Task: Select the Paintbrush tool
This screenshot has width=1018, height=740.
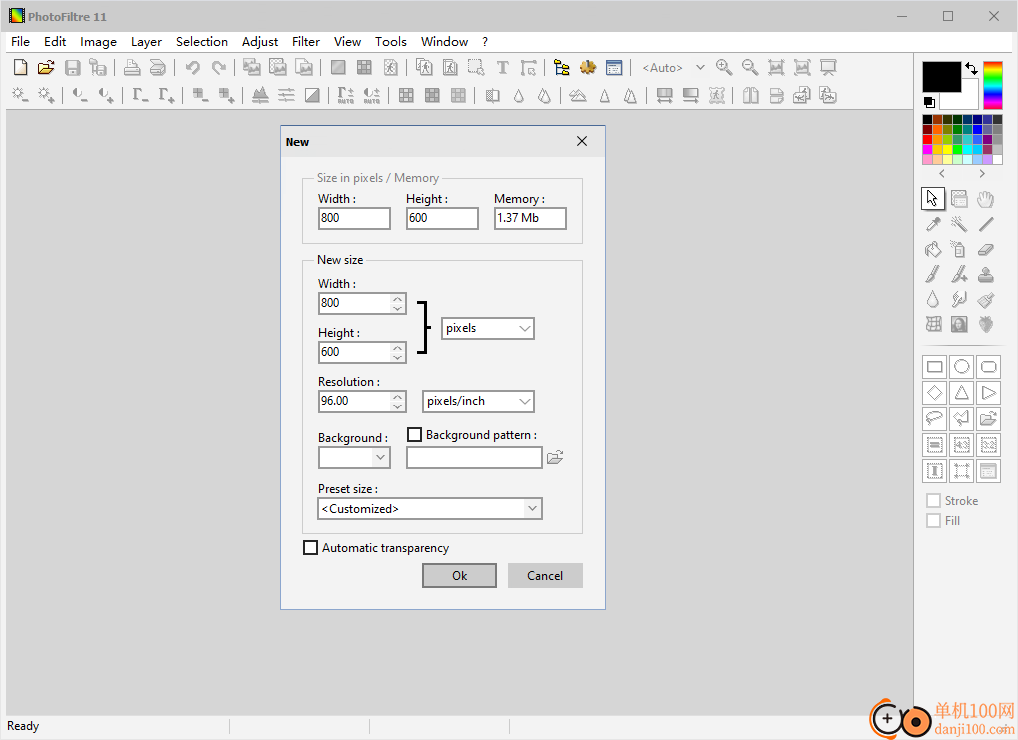Action: coord(933,275)
